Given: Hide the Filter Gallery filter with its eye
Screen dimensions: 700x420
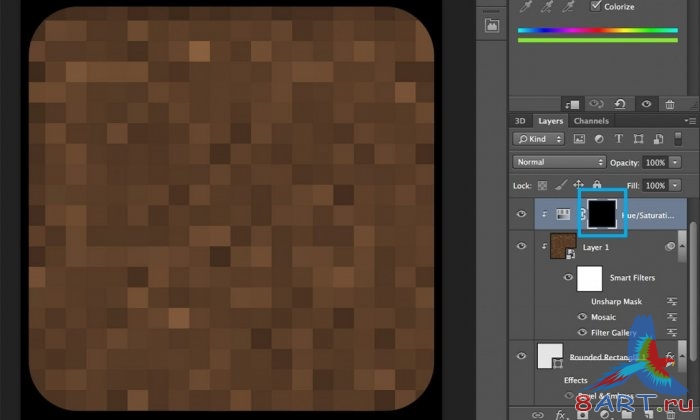Looking at the screenshot, I should click(582, 332).
